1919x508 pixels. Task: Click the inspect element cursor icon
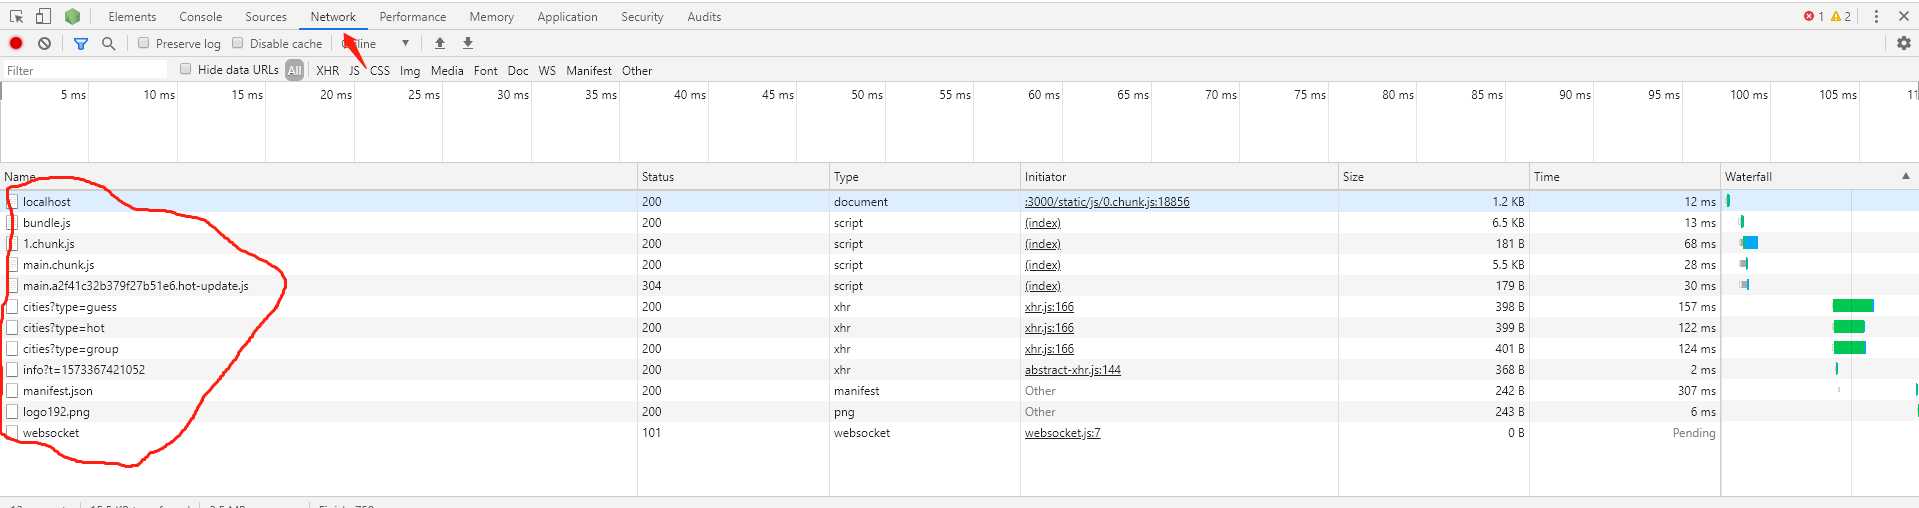tap(16, 16)
